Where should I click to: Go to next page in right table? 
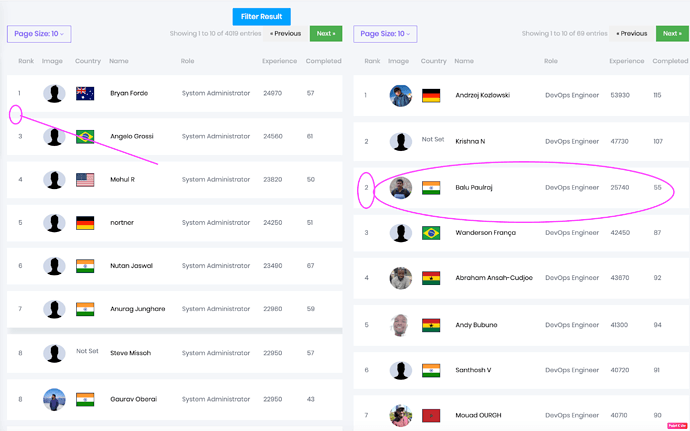click(671, 34)
